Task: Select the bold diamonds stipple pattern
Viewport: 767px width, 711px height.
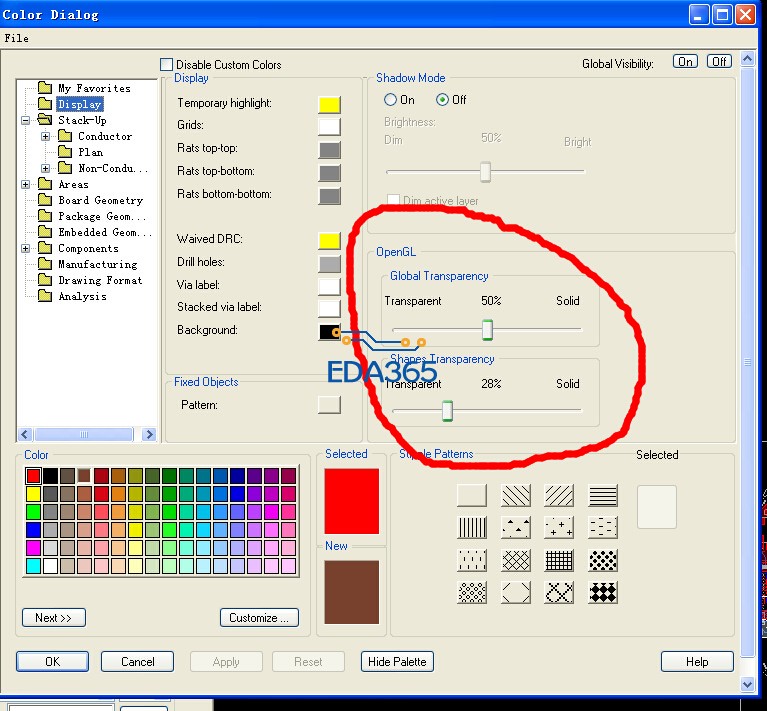Action: pos(603,592)
